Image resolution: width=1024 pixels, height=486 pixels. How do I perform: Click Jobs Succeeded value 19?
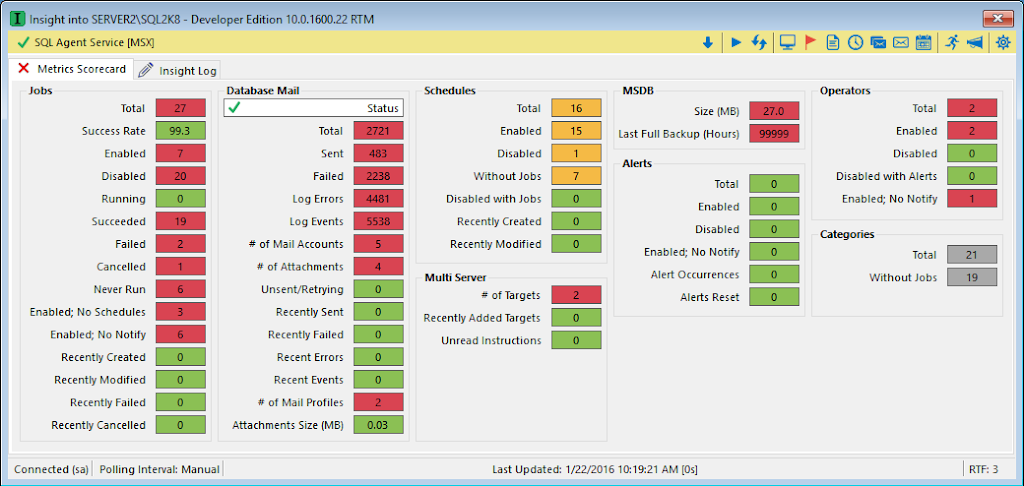(181, 221)
